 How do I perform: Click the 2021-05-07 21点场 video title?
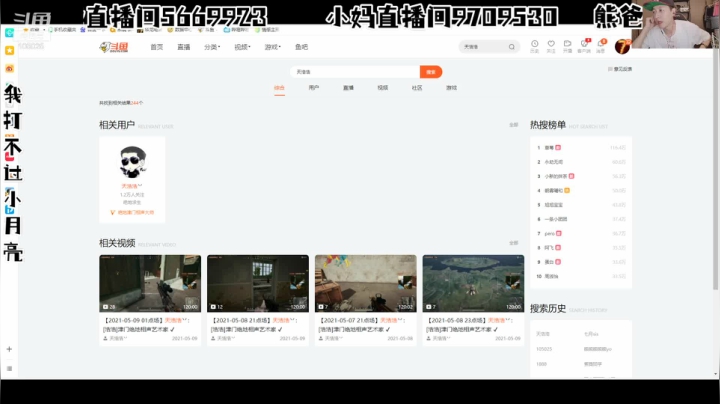pyautogui.click(x=363, y=325)
